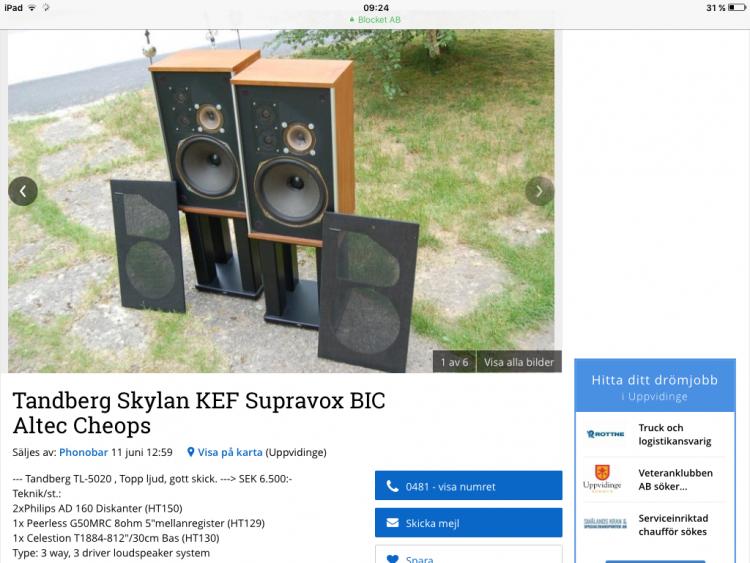Open the Rottne company logo
This screenshot has height=563, width=750.
pos(605,434)
